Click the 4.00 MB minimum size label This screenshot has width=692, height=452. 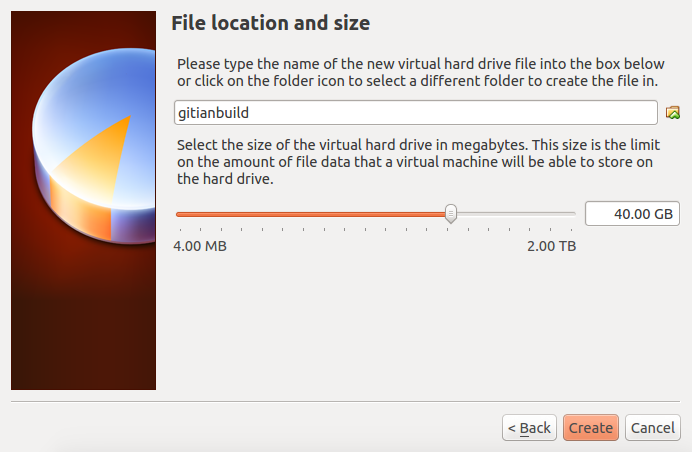(200, 246)
